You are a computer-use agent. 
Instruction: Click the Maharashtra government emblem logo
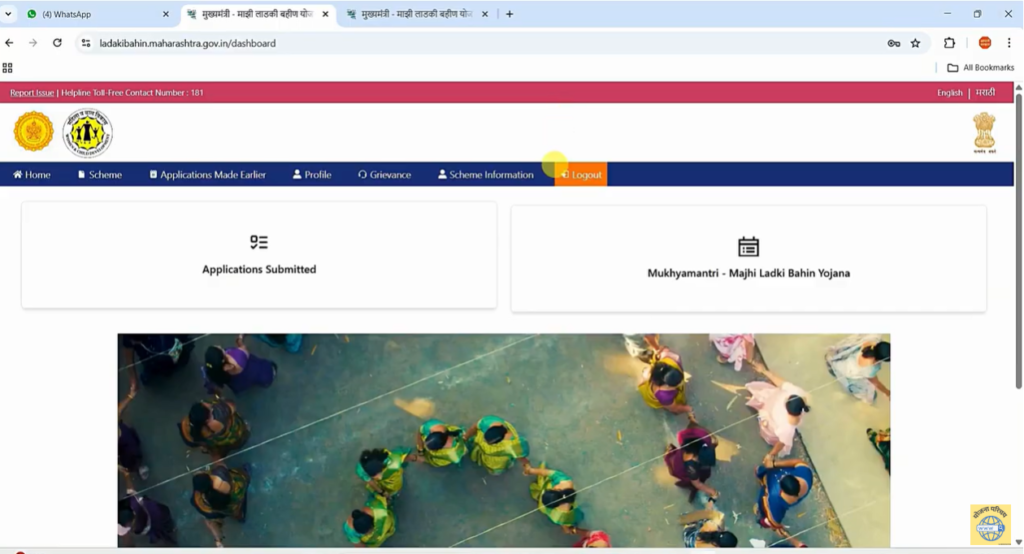click(x=33, y=132)
